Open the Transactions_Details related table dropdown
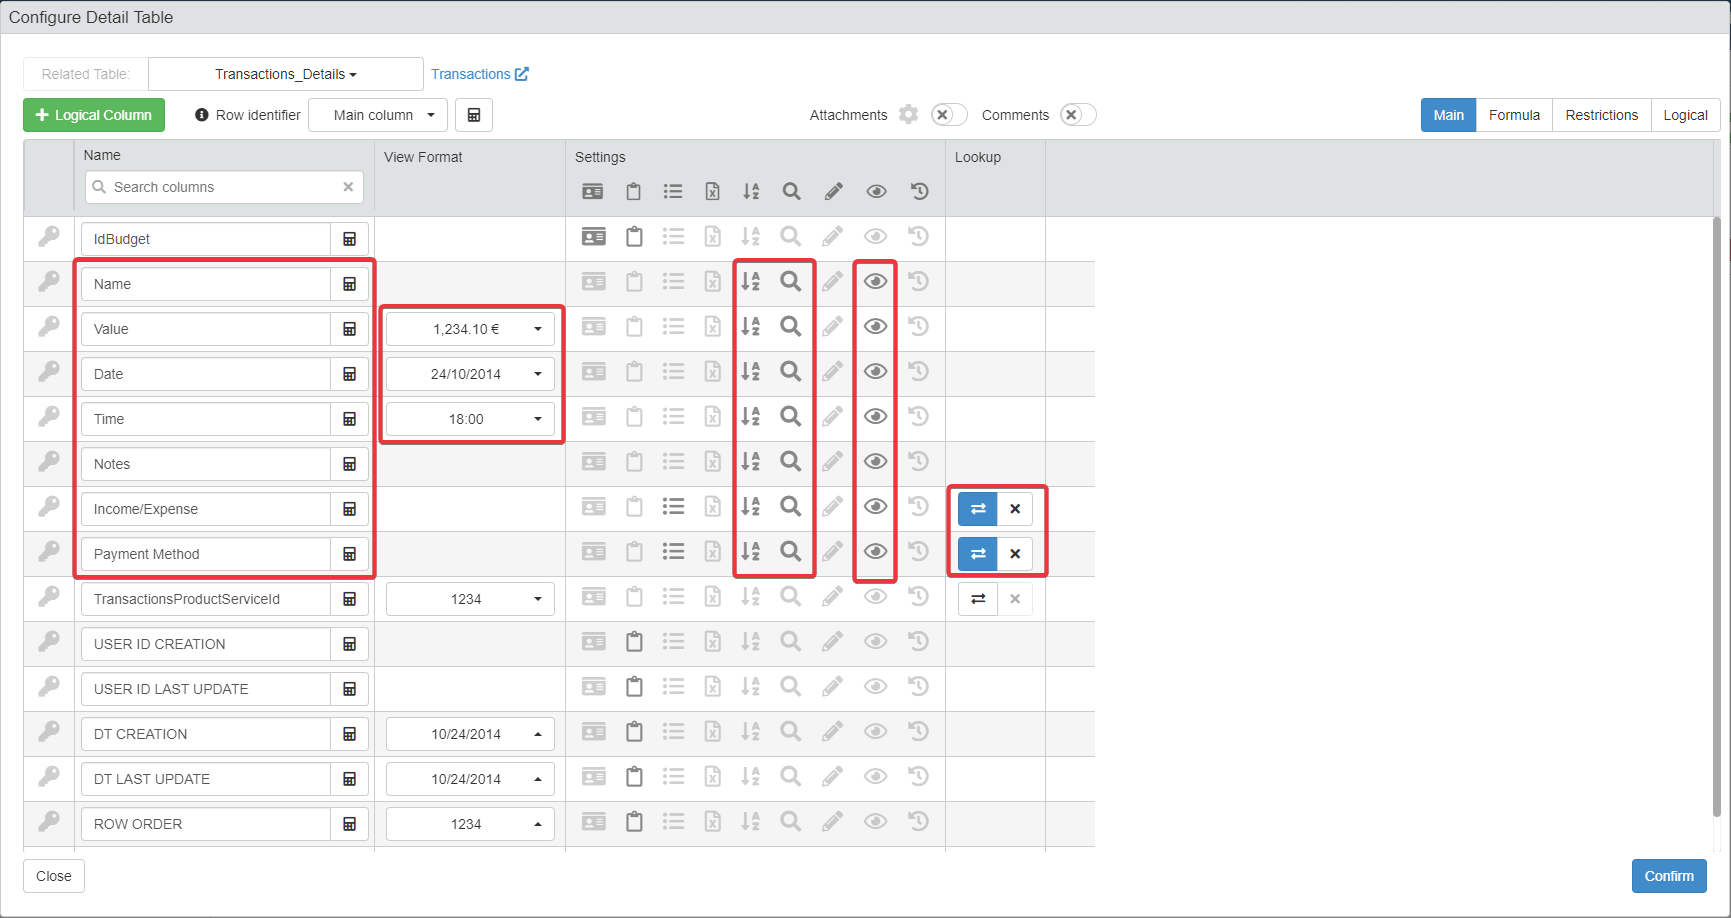This screenshot has height=918, width=1731. 286,74
